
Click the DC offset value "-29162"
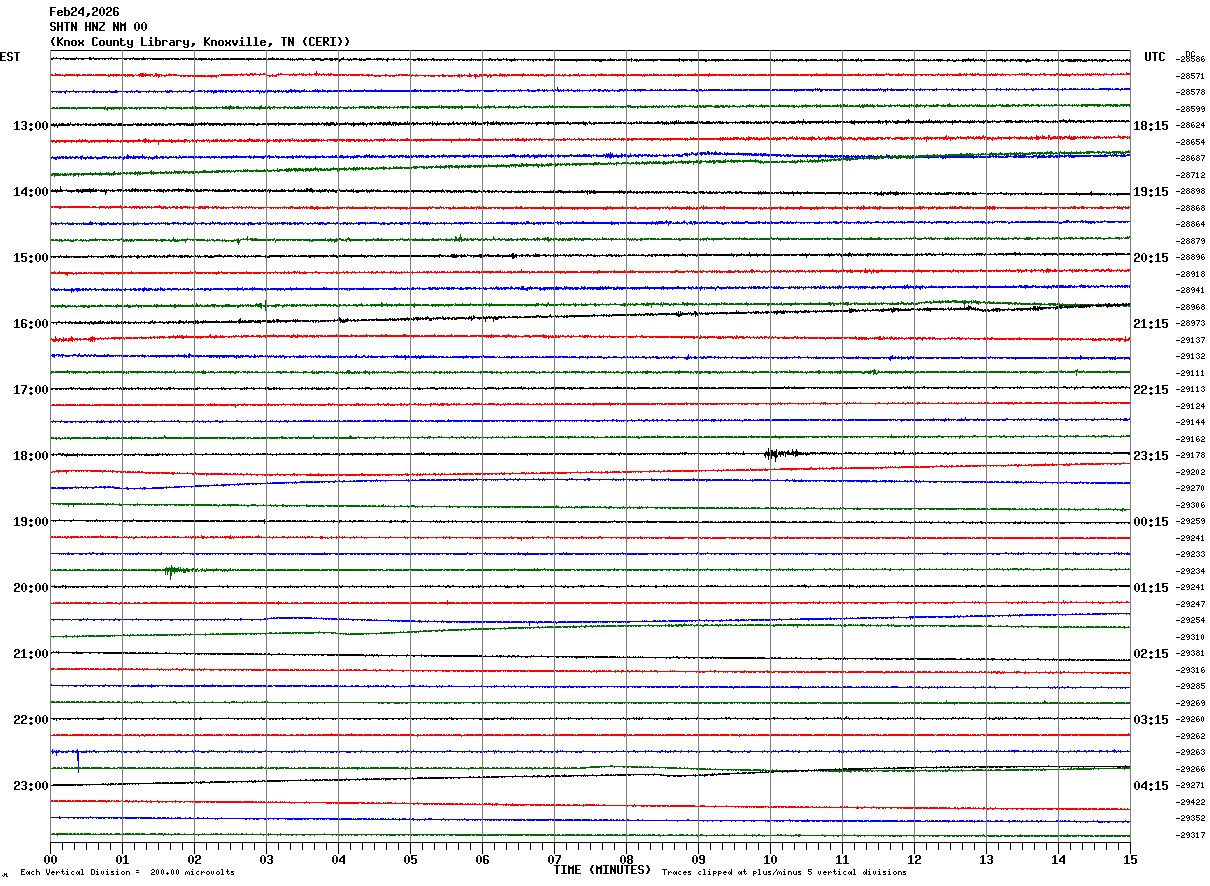[1191, 439]
